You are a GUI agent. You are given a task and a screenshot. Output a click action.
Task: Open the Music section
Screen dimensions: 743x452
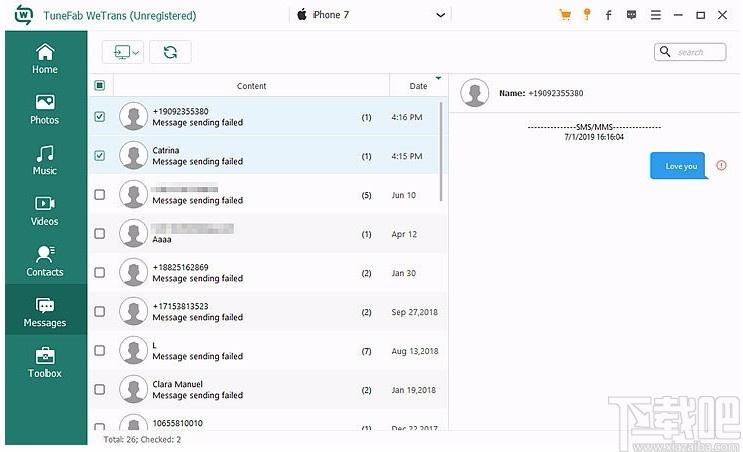coord(45,161)
